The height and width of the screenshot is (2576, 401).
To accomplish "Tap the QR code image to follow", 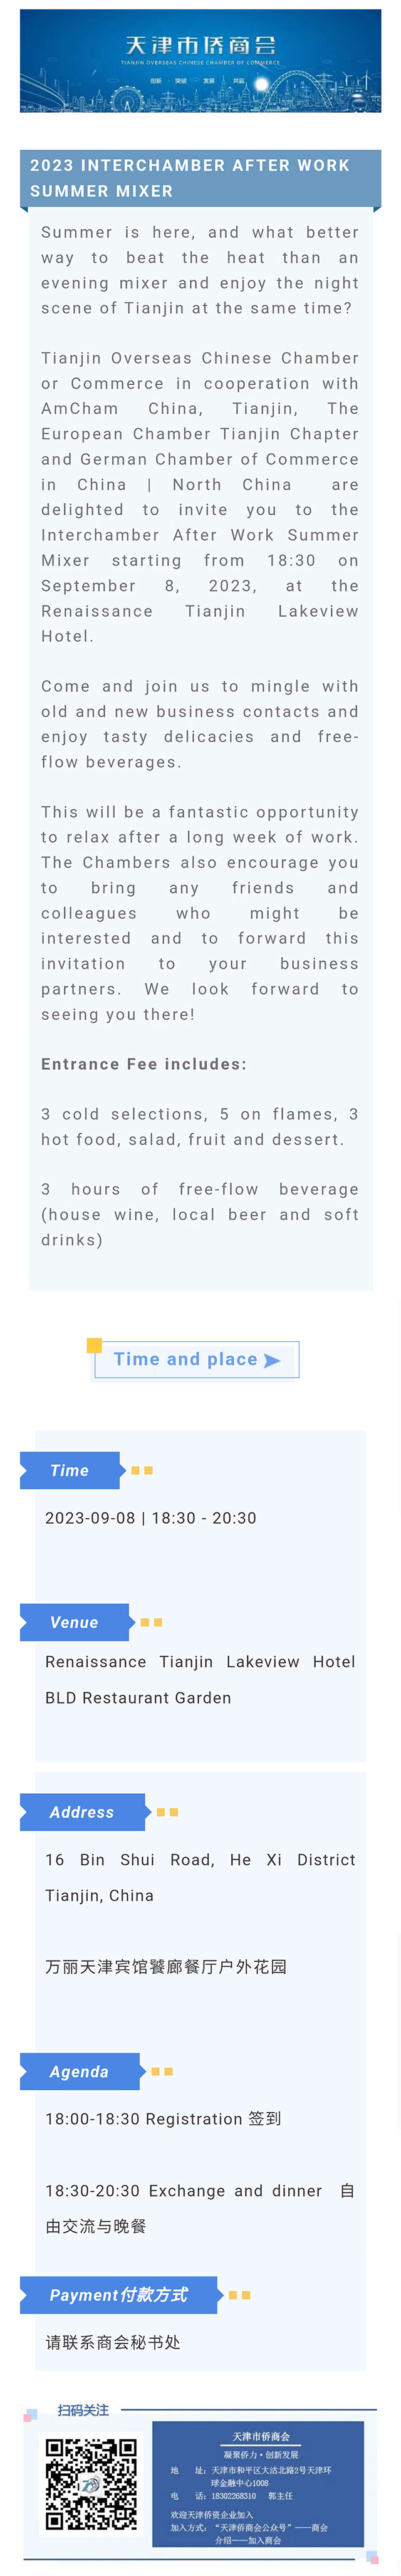I will (90, 2484).
